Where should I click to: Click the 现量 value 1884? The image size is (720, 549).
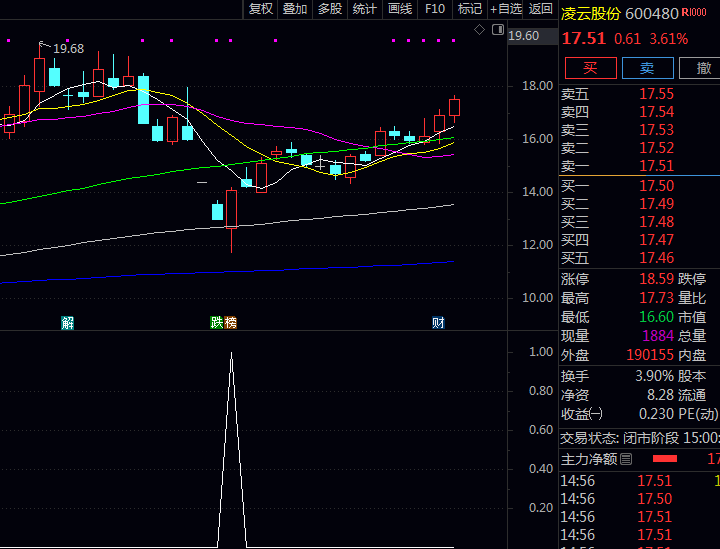click(x=658, y=336)
